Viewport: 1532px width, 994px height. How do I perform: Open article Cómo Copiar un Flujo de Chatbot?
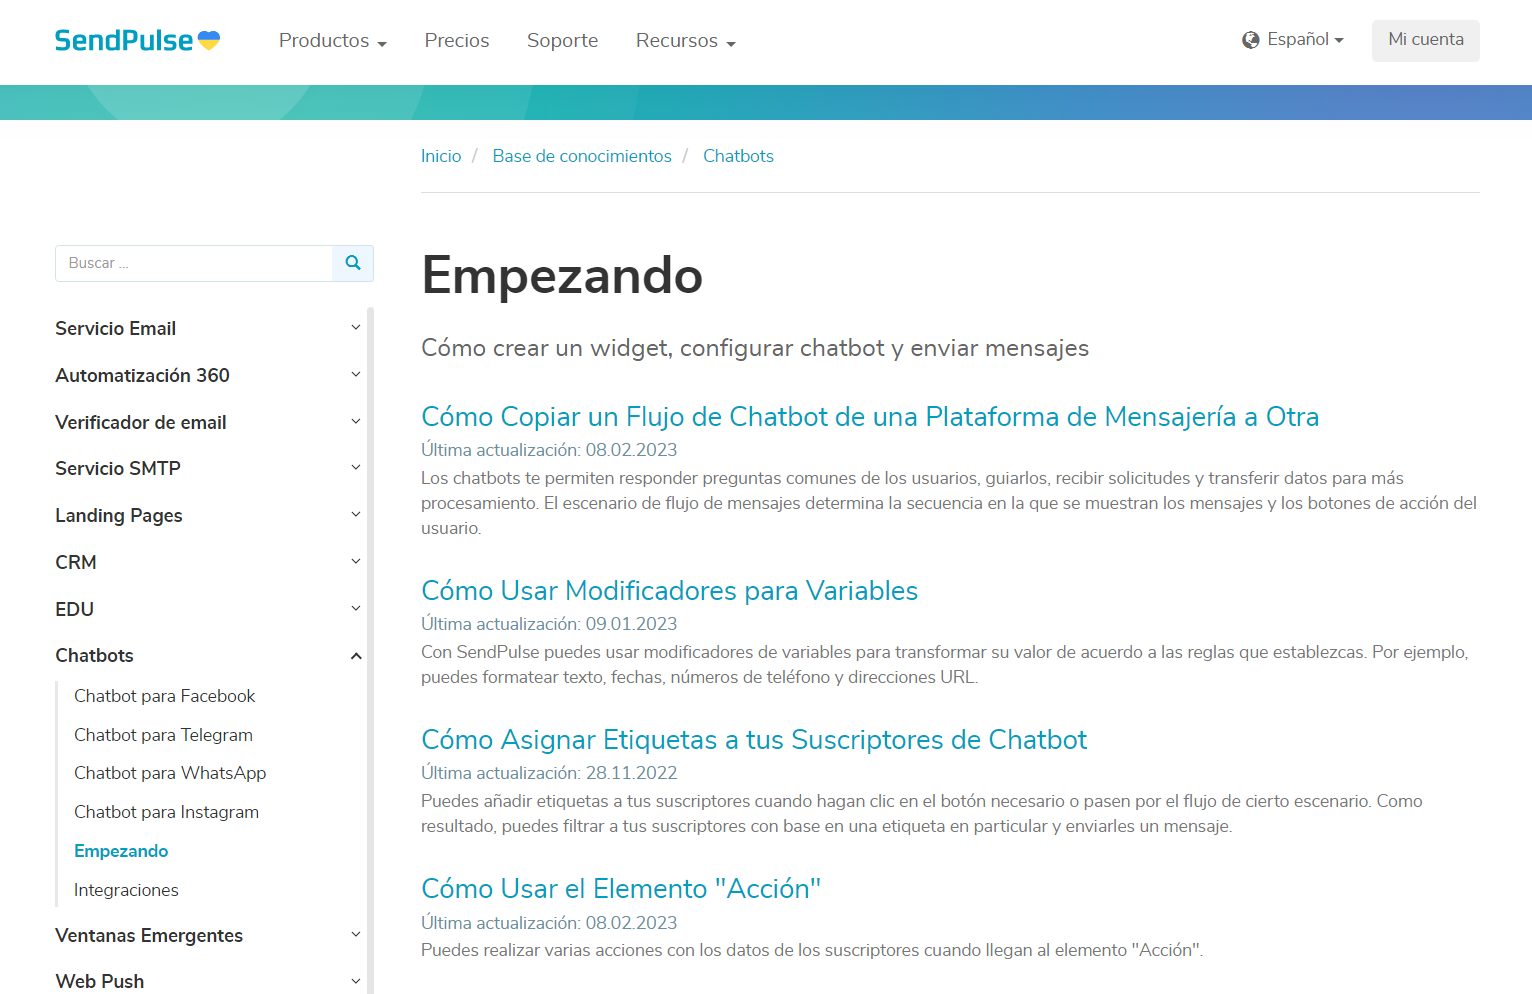coord(870,417)
